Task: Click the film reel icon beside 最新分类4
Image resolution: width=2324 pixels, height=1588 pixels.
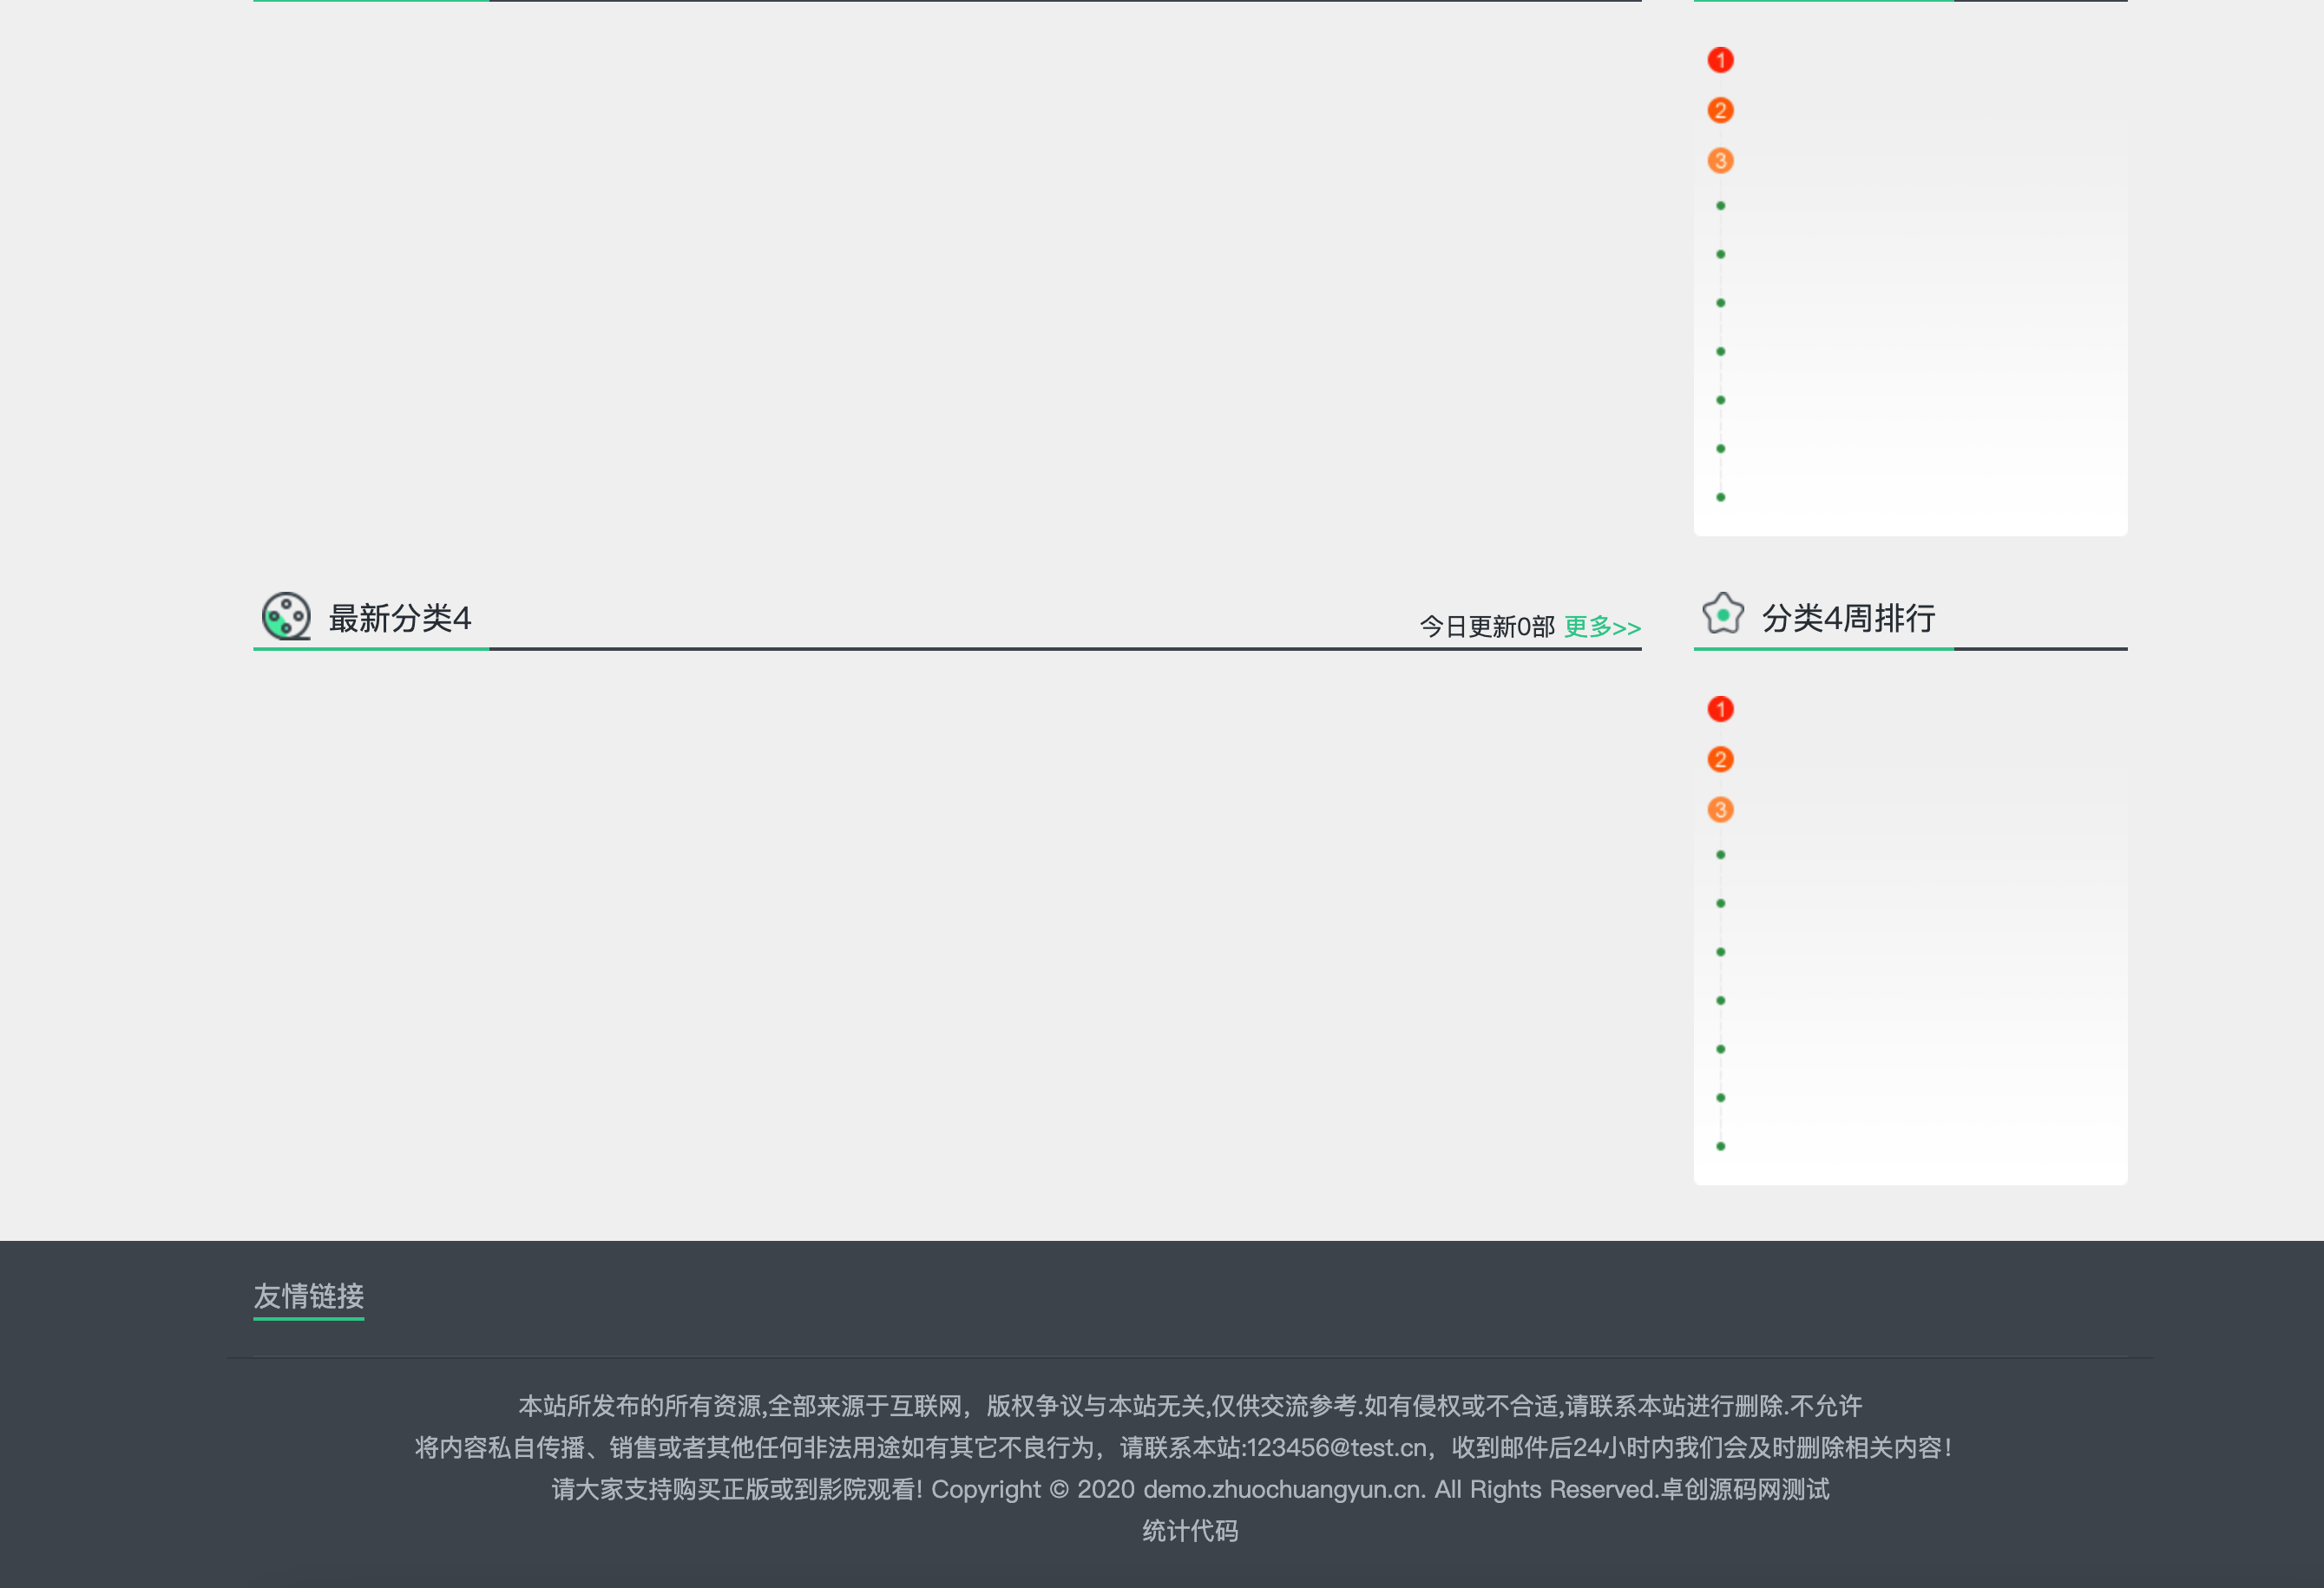Action: [286, 616]
